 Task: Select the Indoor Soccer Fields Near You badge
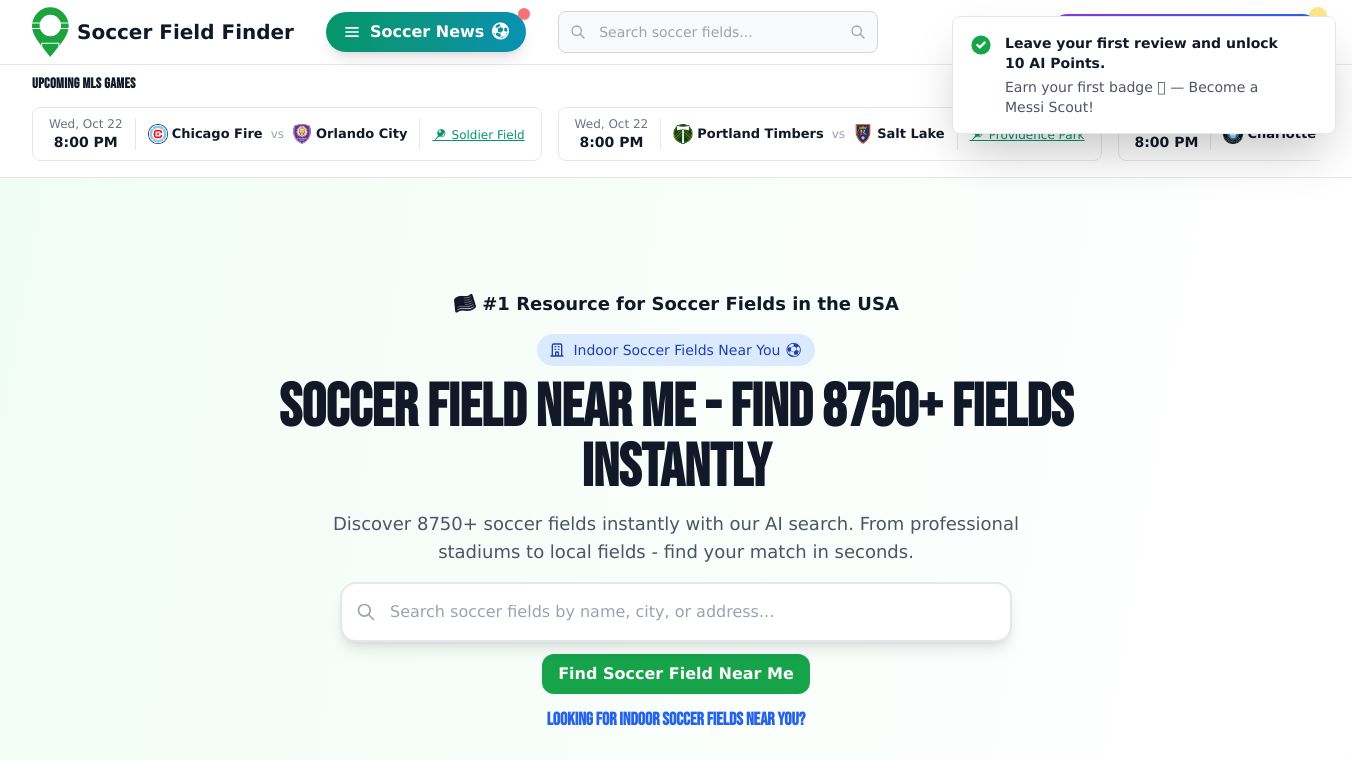(x=676, y=350)
